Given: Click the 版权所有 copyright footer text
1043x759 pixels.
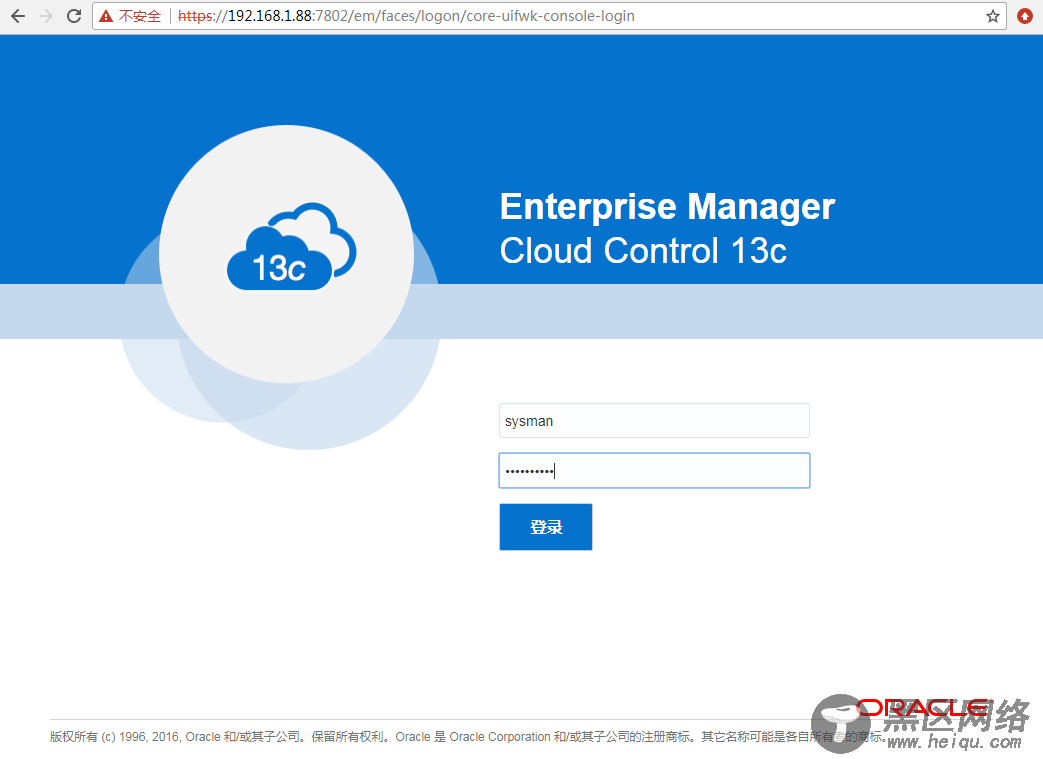Looking at the screenshot, I should [x=467, y=736].
